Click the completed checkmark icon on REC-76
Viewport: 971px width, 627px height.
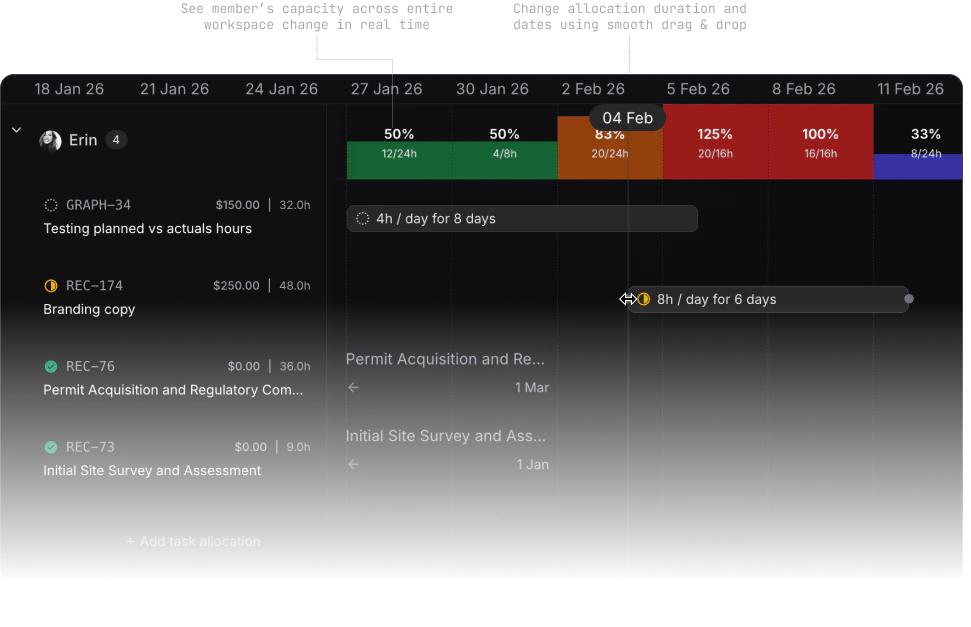(51, 366)
